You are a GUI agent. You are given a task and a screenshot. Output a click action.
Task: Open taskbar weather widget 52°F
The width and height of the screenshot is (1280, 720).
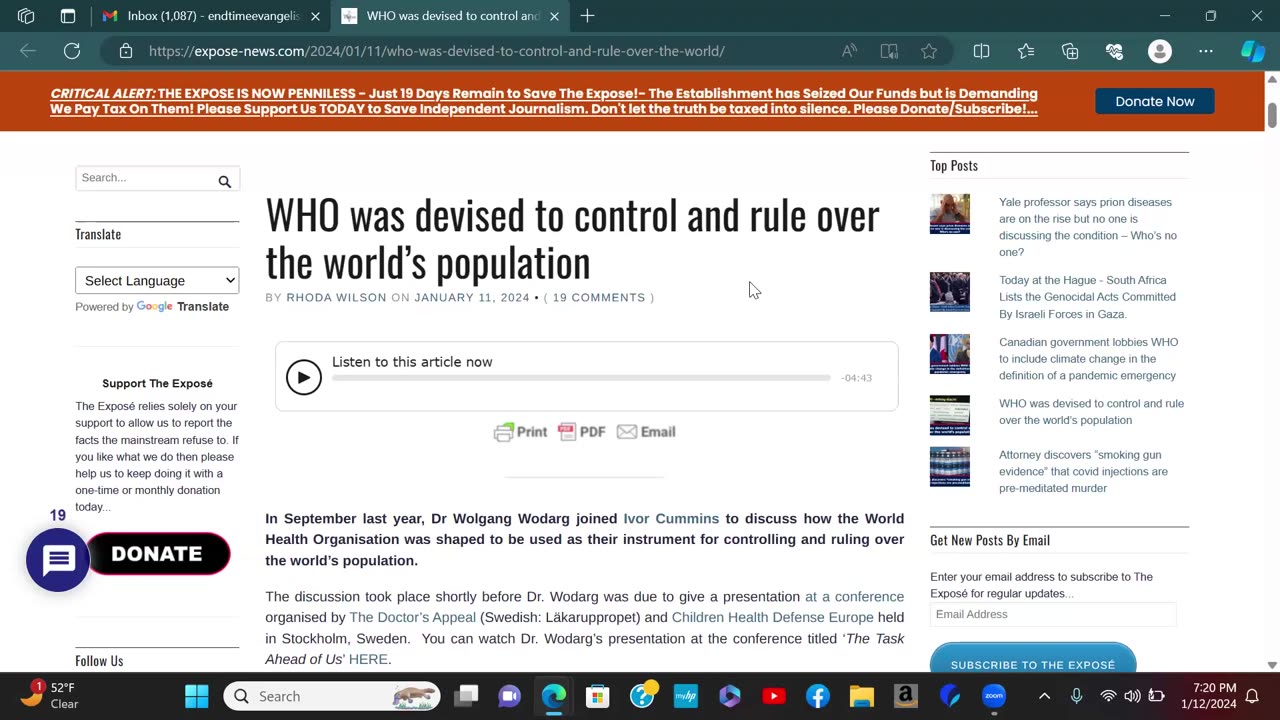[x=50, y=696]
